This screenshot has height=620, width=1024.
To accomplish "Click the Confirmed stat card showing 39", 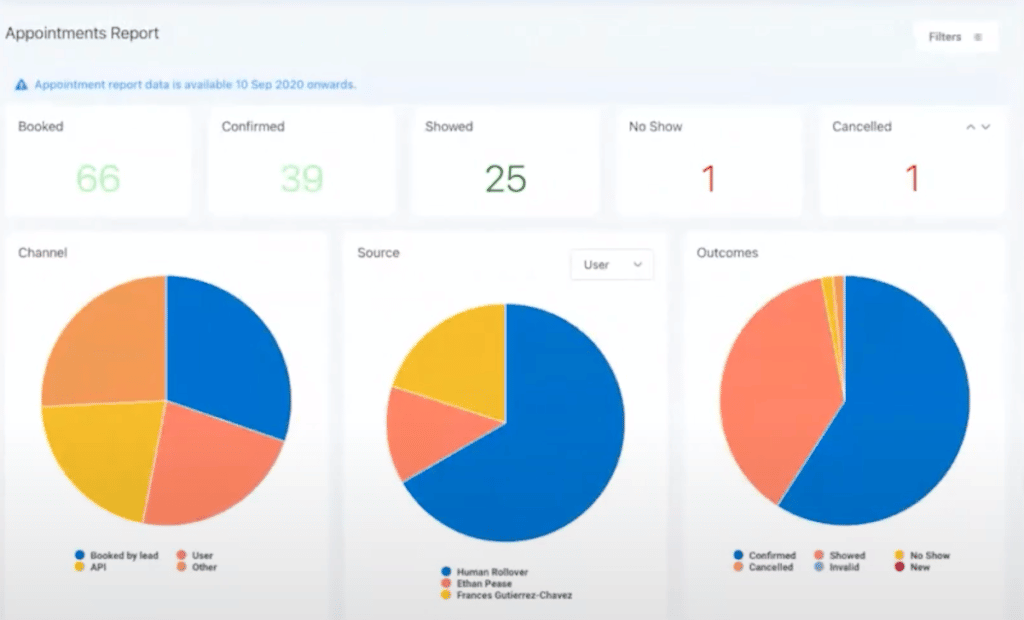I will click(x=301, y=162).
